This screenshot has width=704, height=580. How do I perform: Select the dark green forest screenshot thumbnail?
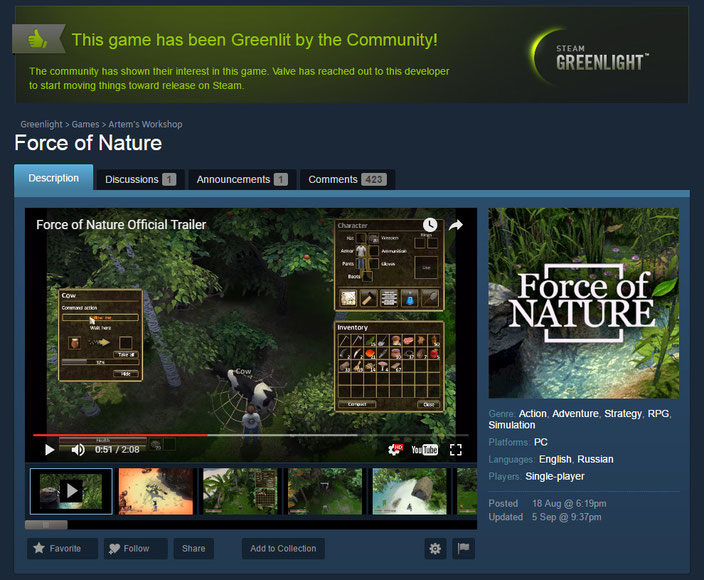[x=325, y=491]
